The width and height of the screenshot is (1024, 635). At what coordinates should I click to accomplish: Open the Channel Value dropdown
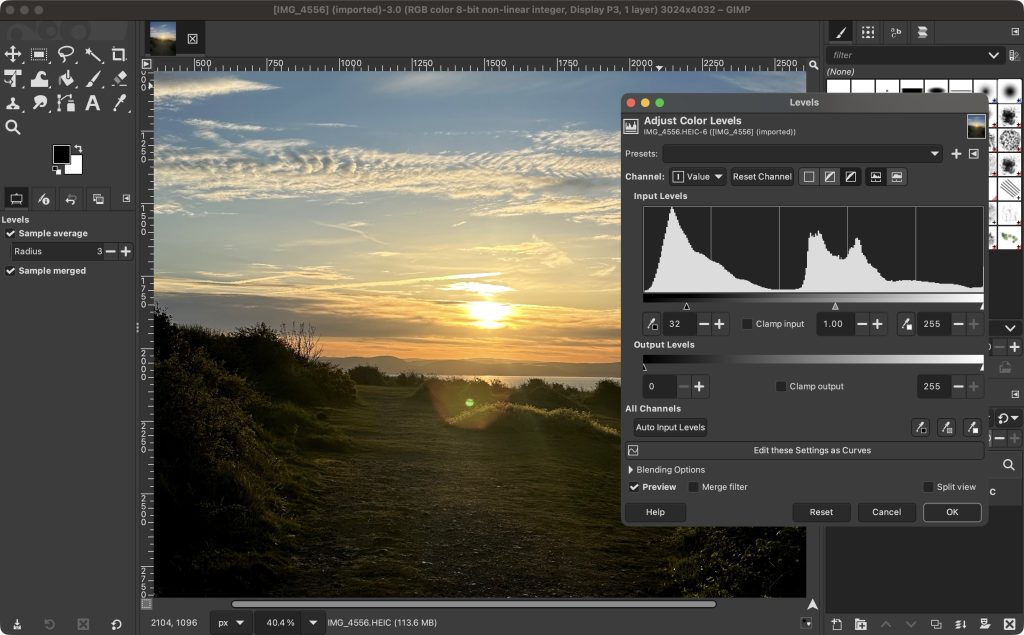697,177
